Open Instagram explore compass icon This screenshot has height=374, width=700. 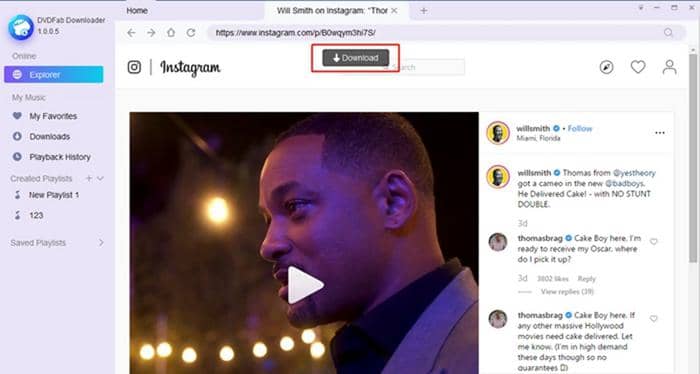pyautogui.click(x=606, y=67)
